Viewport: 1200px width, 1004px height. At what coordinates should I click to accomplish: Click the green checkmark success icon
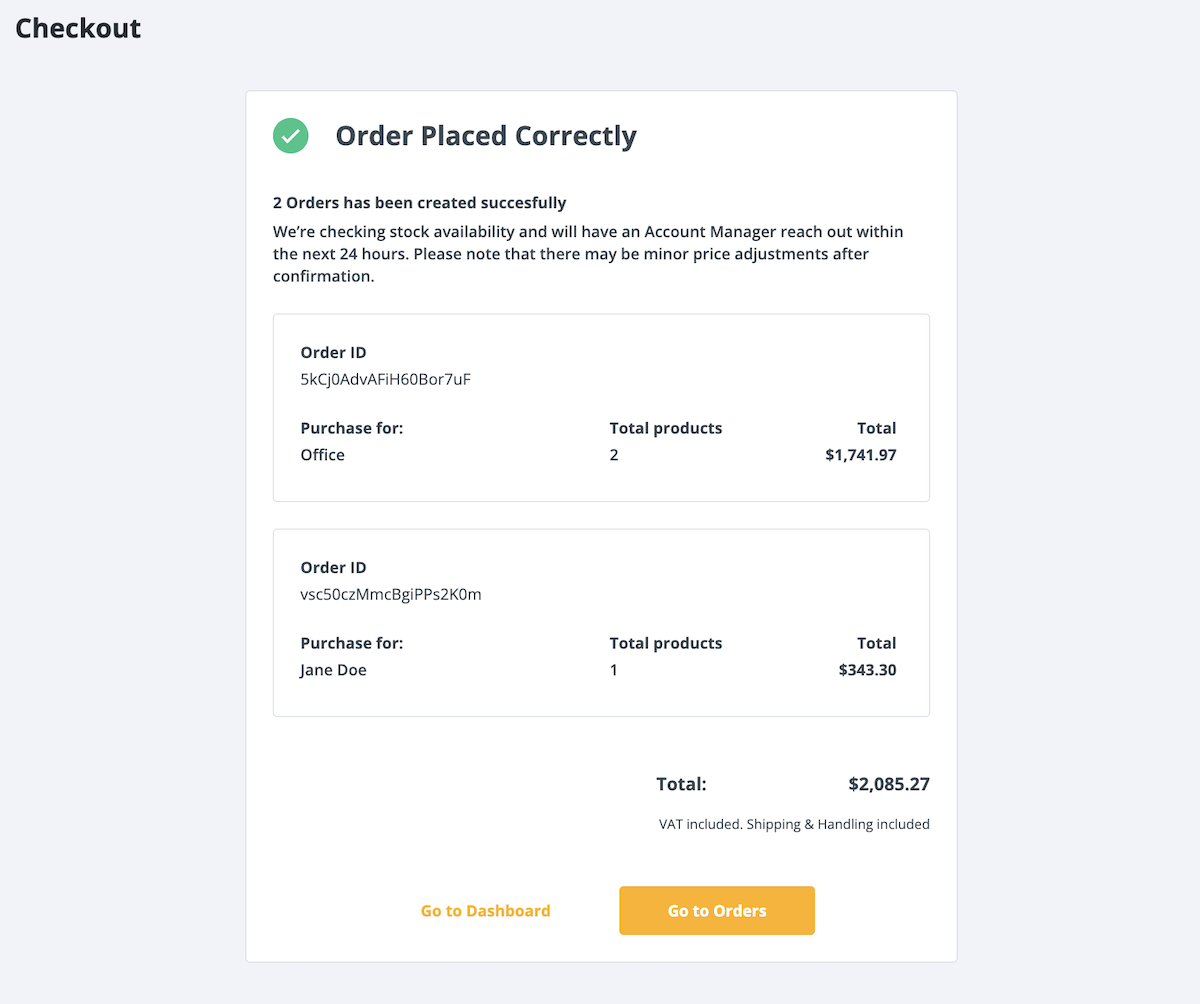[x=290, y=136]
